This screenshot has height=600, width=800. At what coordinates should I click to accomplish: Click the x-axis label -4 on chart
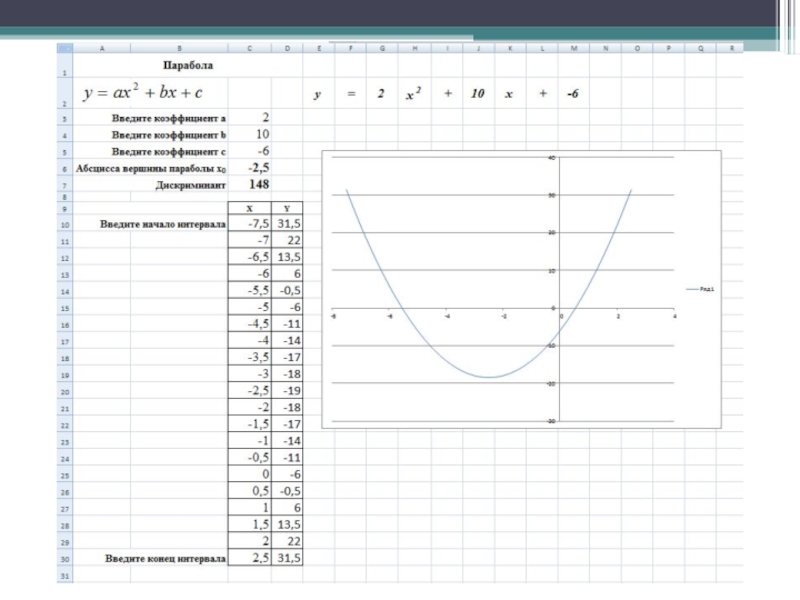[447, 316]
